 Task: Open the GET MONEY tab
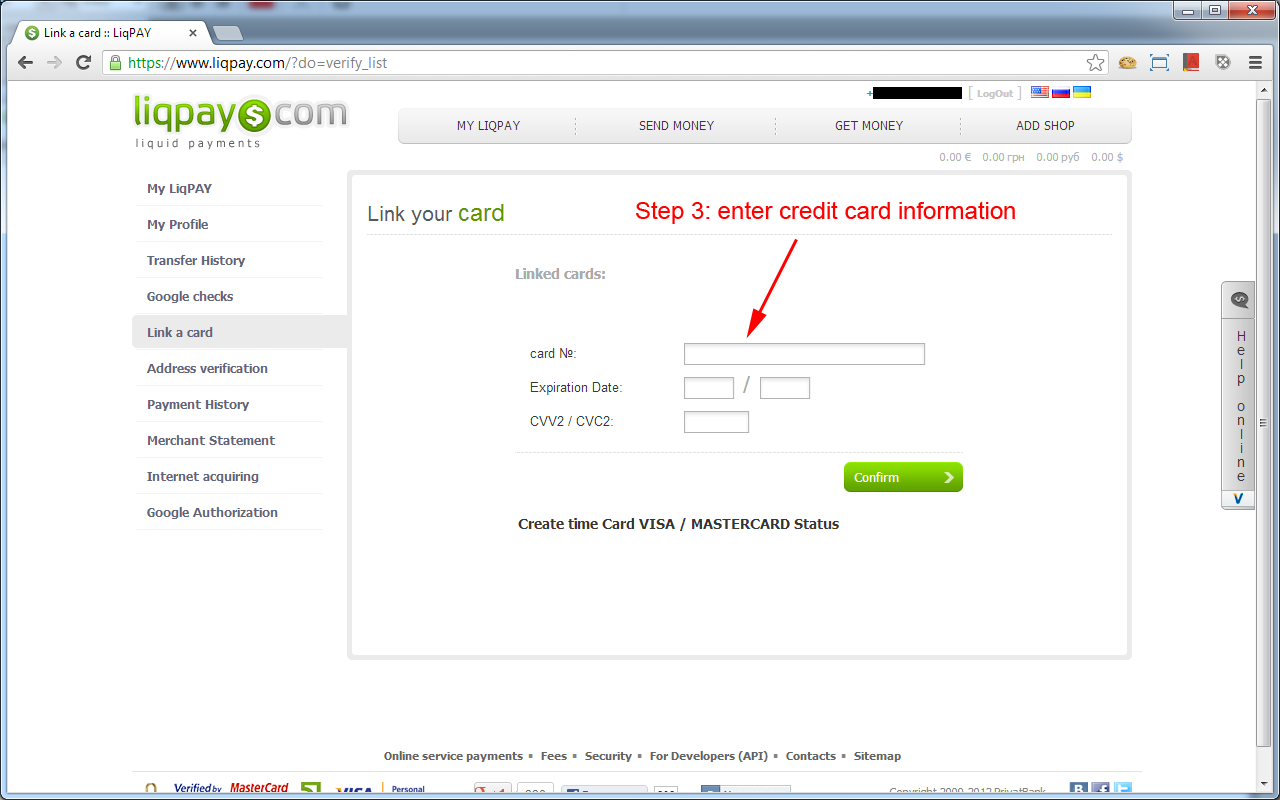[x=869, y=126]
